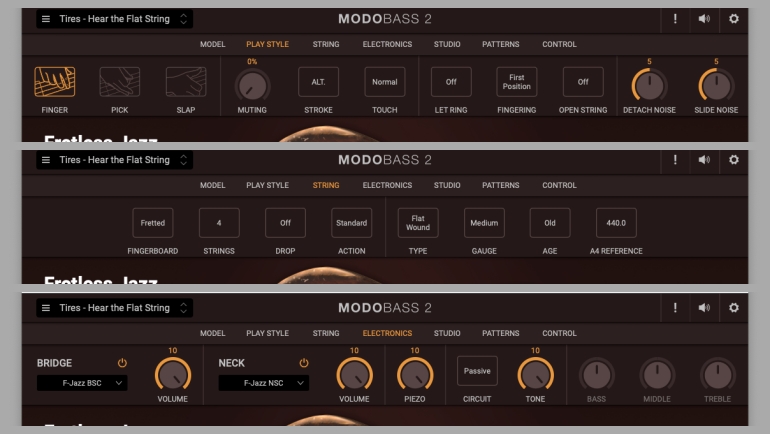The height and width of the screenshot is (434, 770).
Task: Toggle Open String Off button
Action: click(583, 81)
